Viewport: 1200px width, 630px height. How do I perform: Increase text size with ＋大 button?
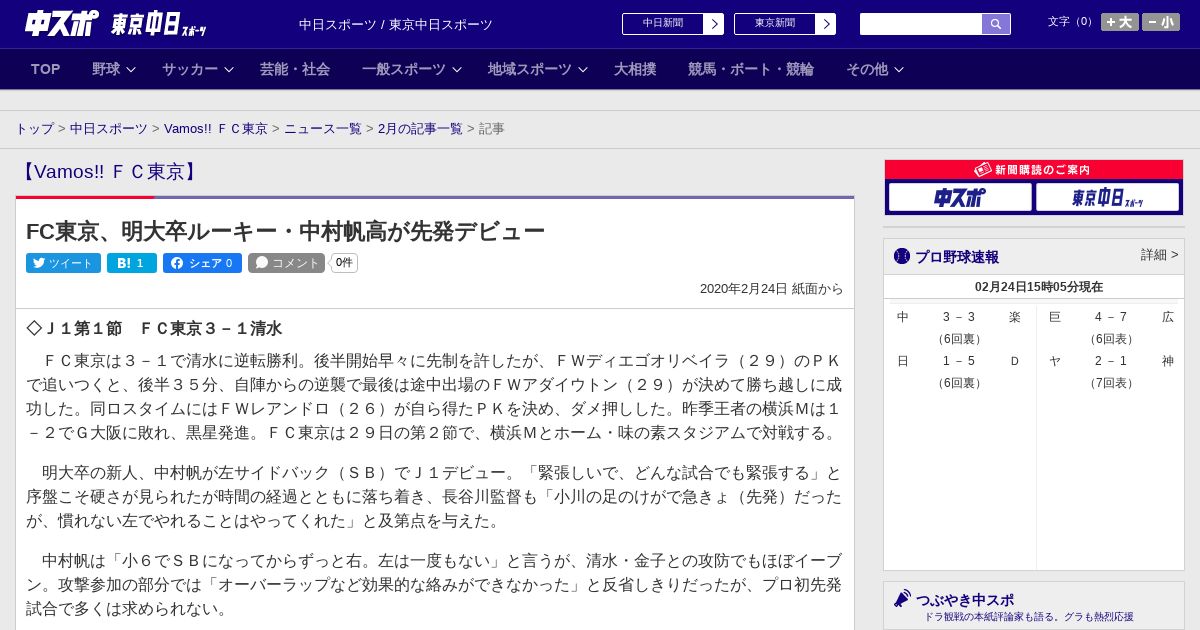pos(1119,22)
